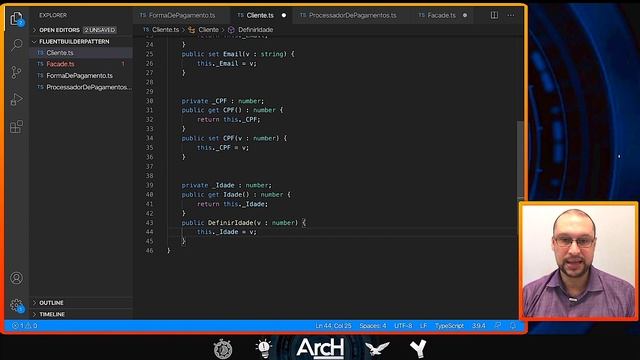Open the editor More Actions menu
Image resolution: width=640 pixels, height=360 pixels.
coord(511,15)
